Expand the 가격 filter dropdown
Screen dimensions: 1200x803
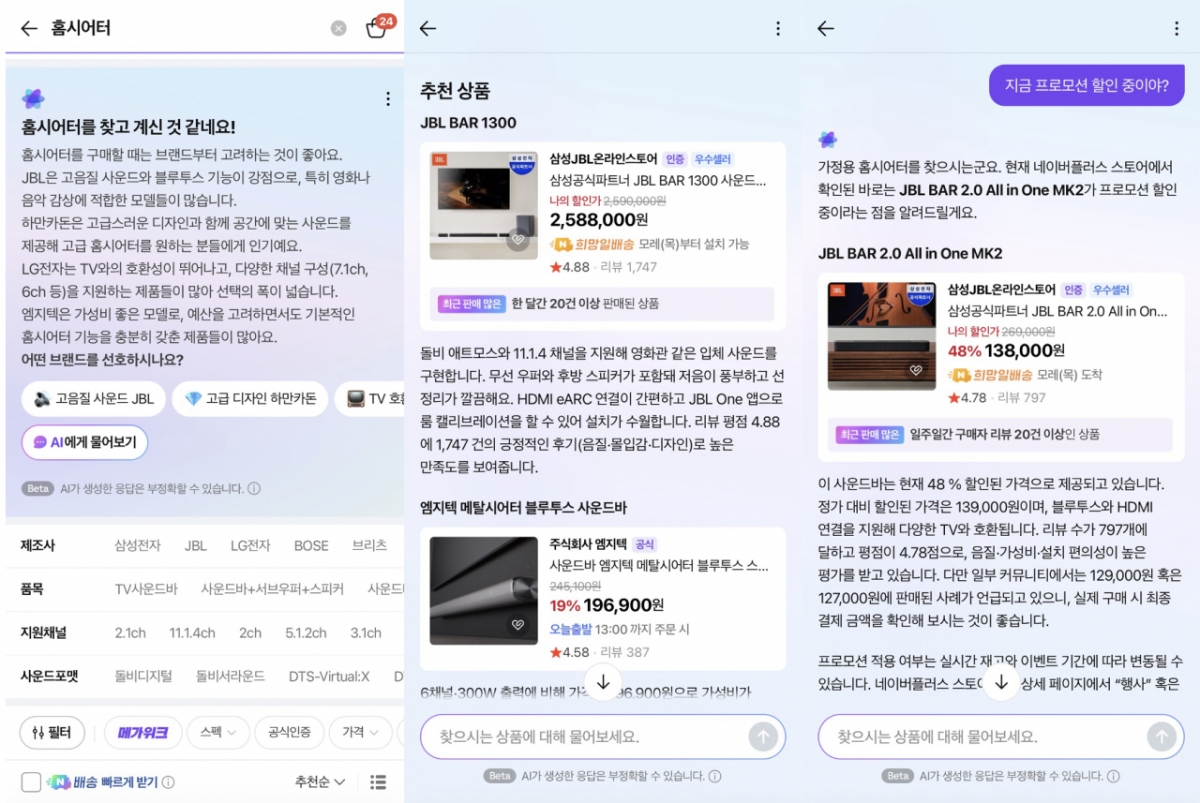tap(360, 733)
